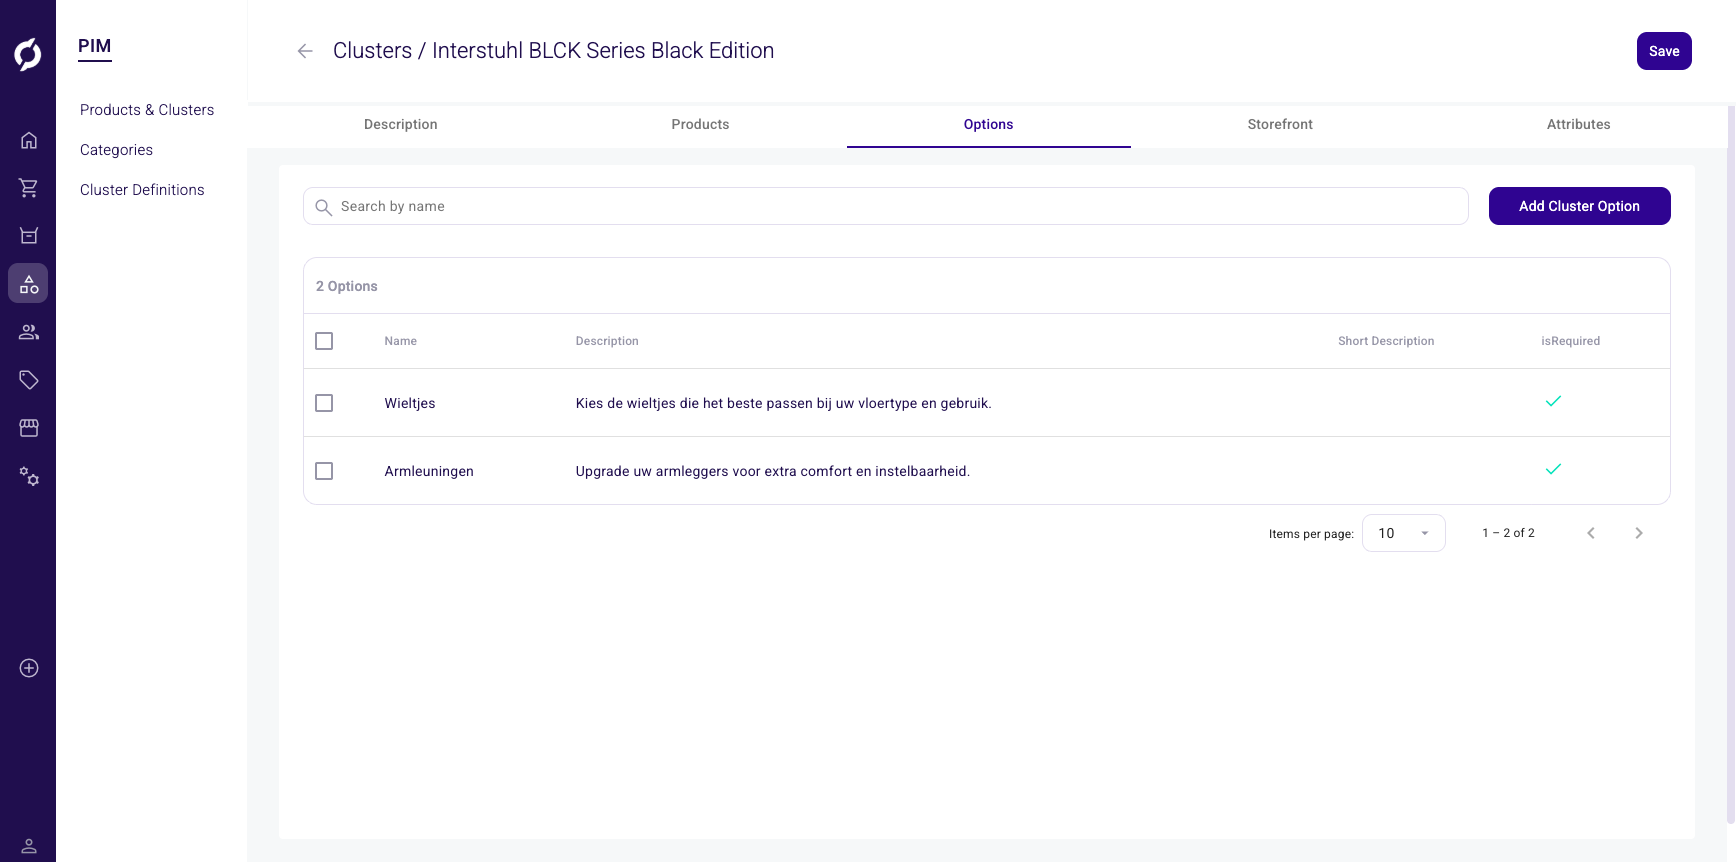This screenshot has height=862, width=1736.
Task: Open the Home icon in the sidebar
Action: click(x=29, y=140)
